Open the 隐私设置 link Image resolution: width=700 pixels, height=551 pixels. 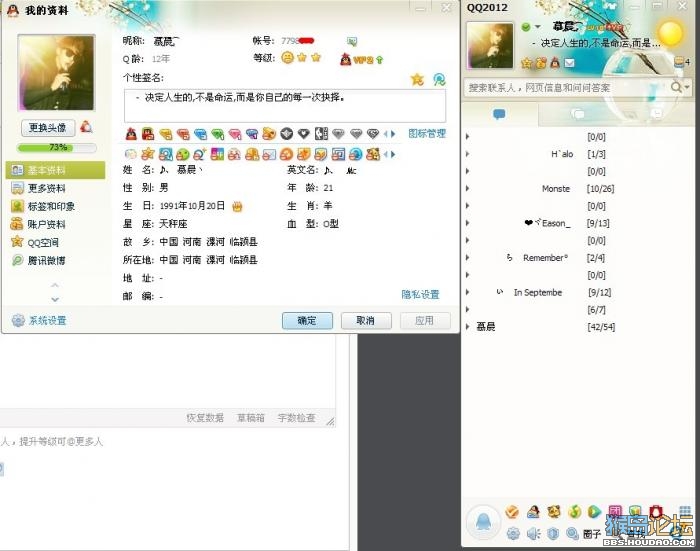pyautogui.click(x=420, y=294)
